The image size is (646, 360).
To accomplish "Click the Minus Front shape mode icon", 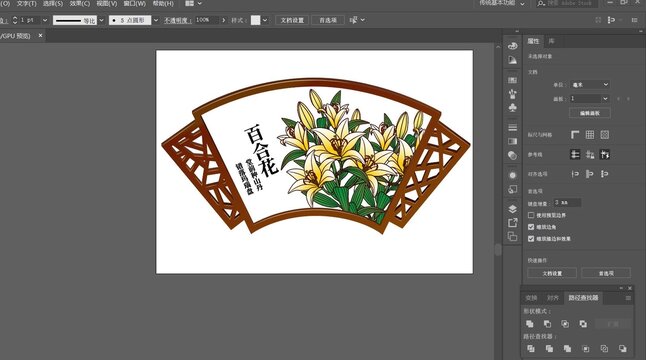I will pos(547,324).
